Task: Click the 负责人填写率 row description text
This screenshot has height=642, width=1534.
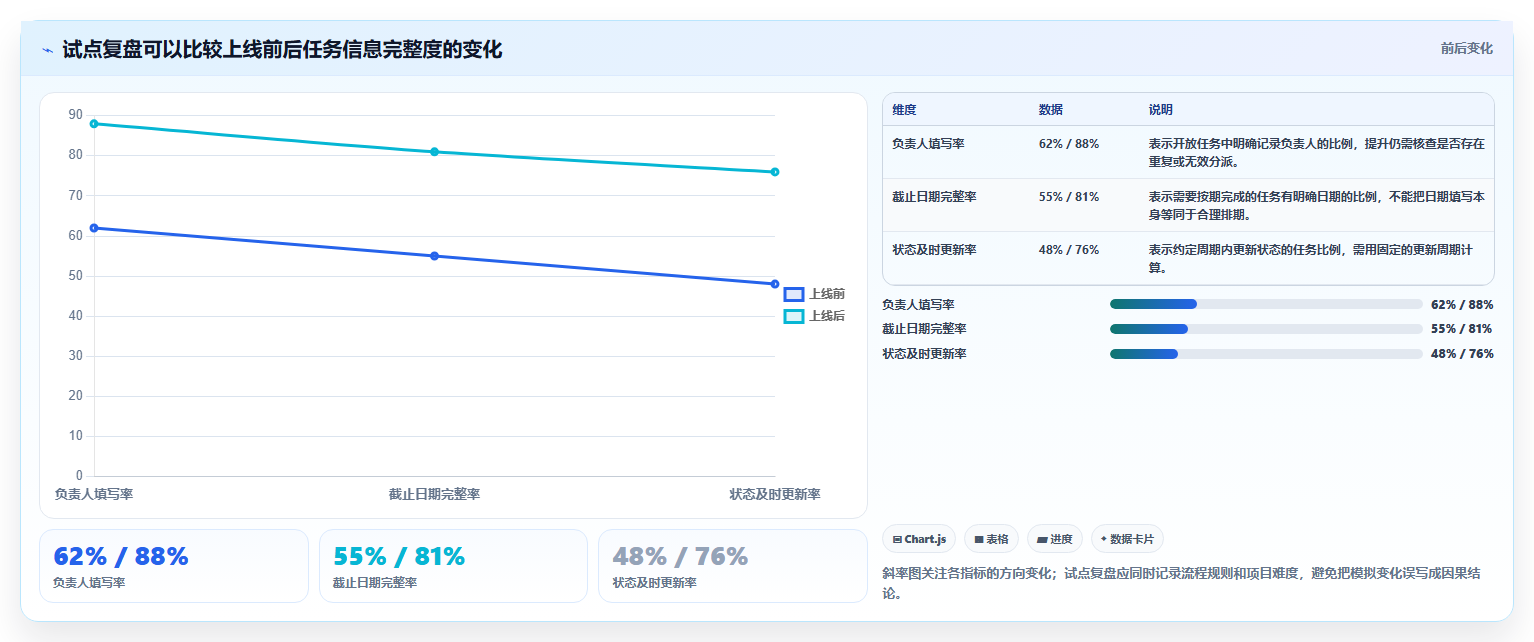Action: click(1316, 152)
